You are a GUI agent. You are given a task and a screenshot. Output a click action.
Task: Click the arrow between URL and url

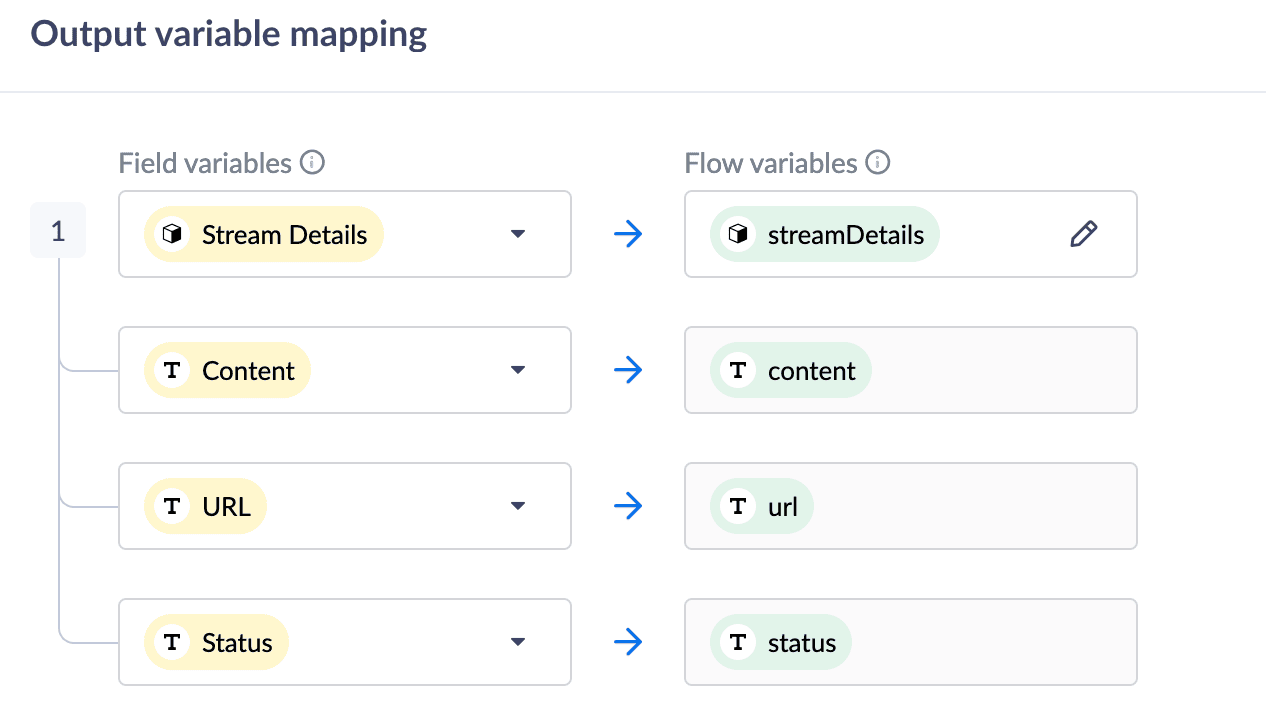click(628, 506)
